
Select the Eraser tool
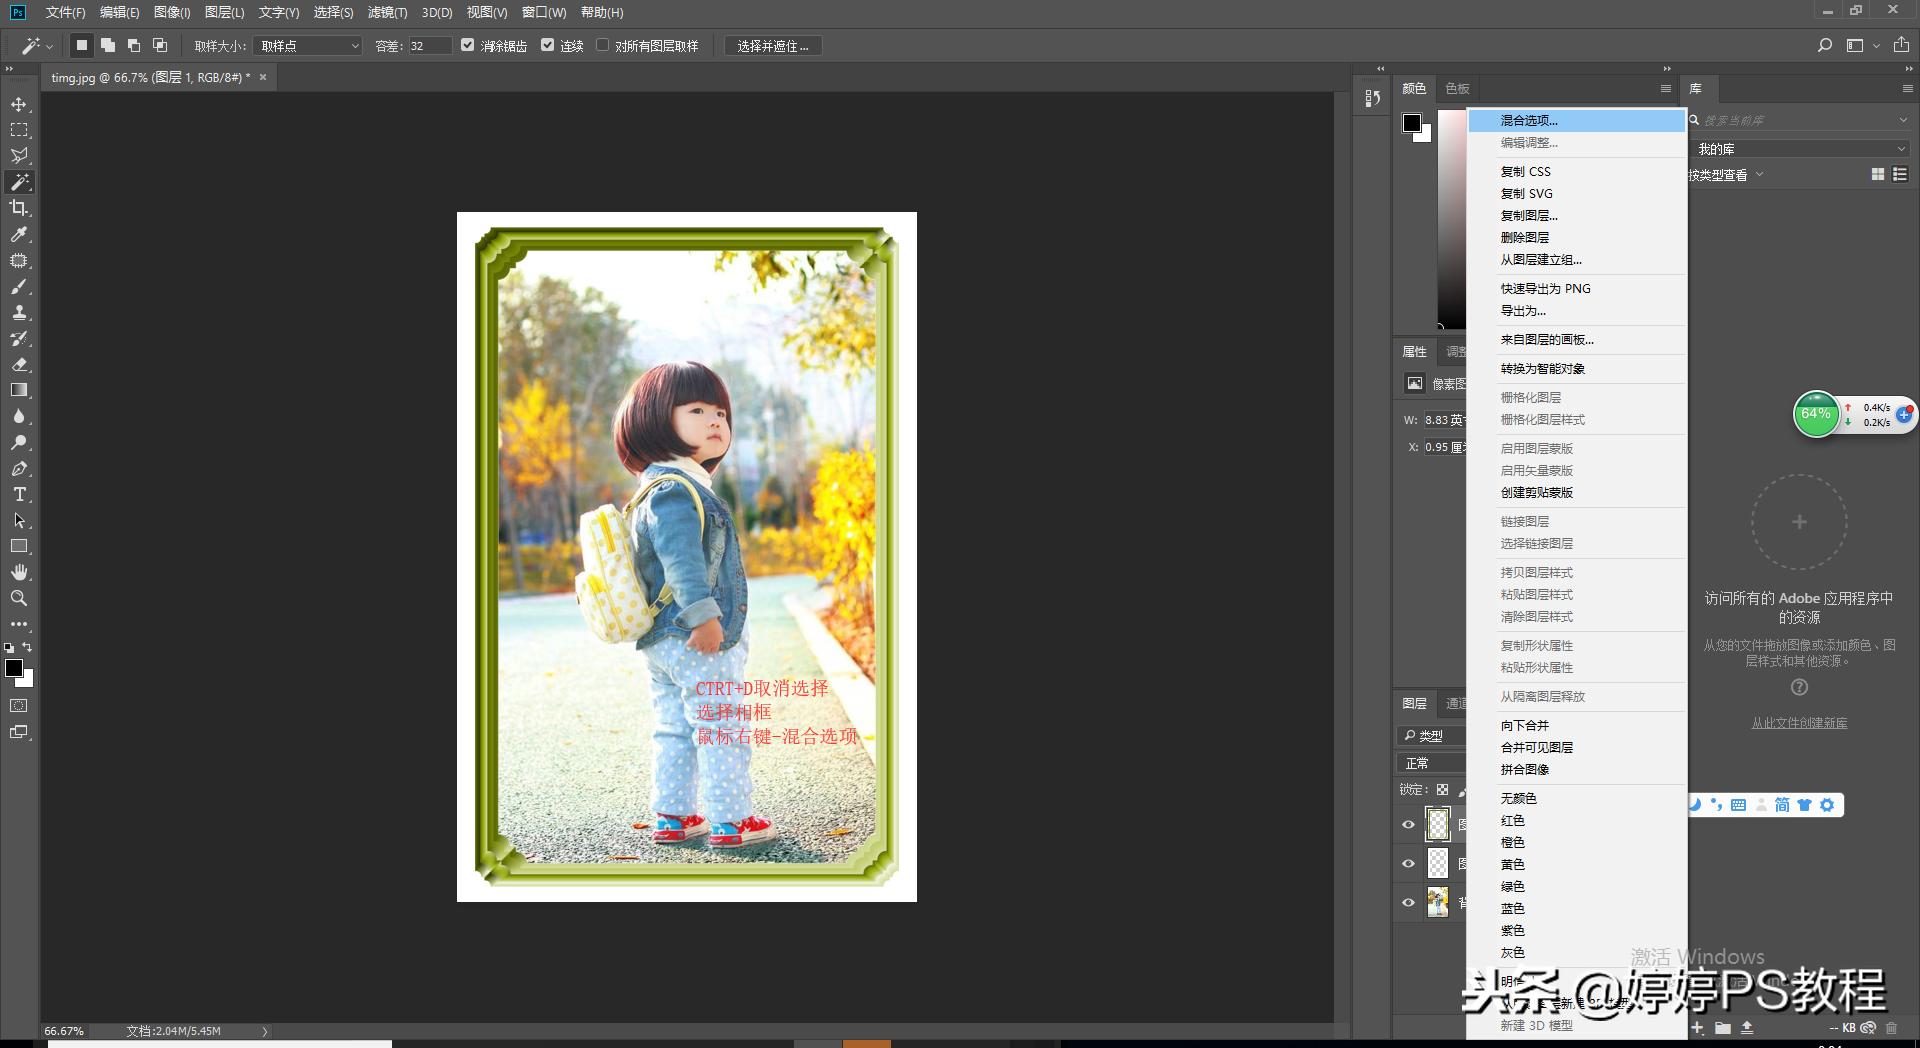point(19,365)
